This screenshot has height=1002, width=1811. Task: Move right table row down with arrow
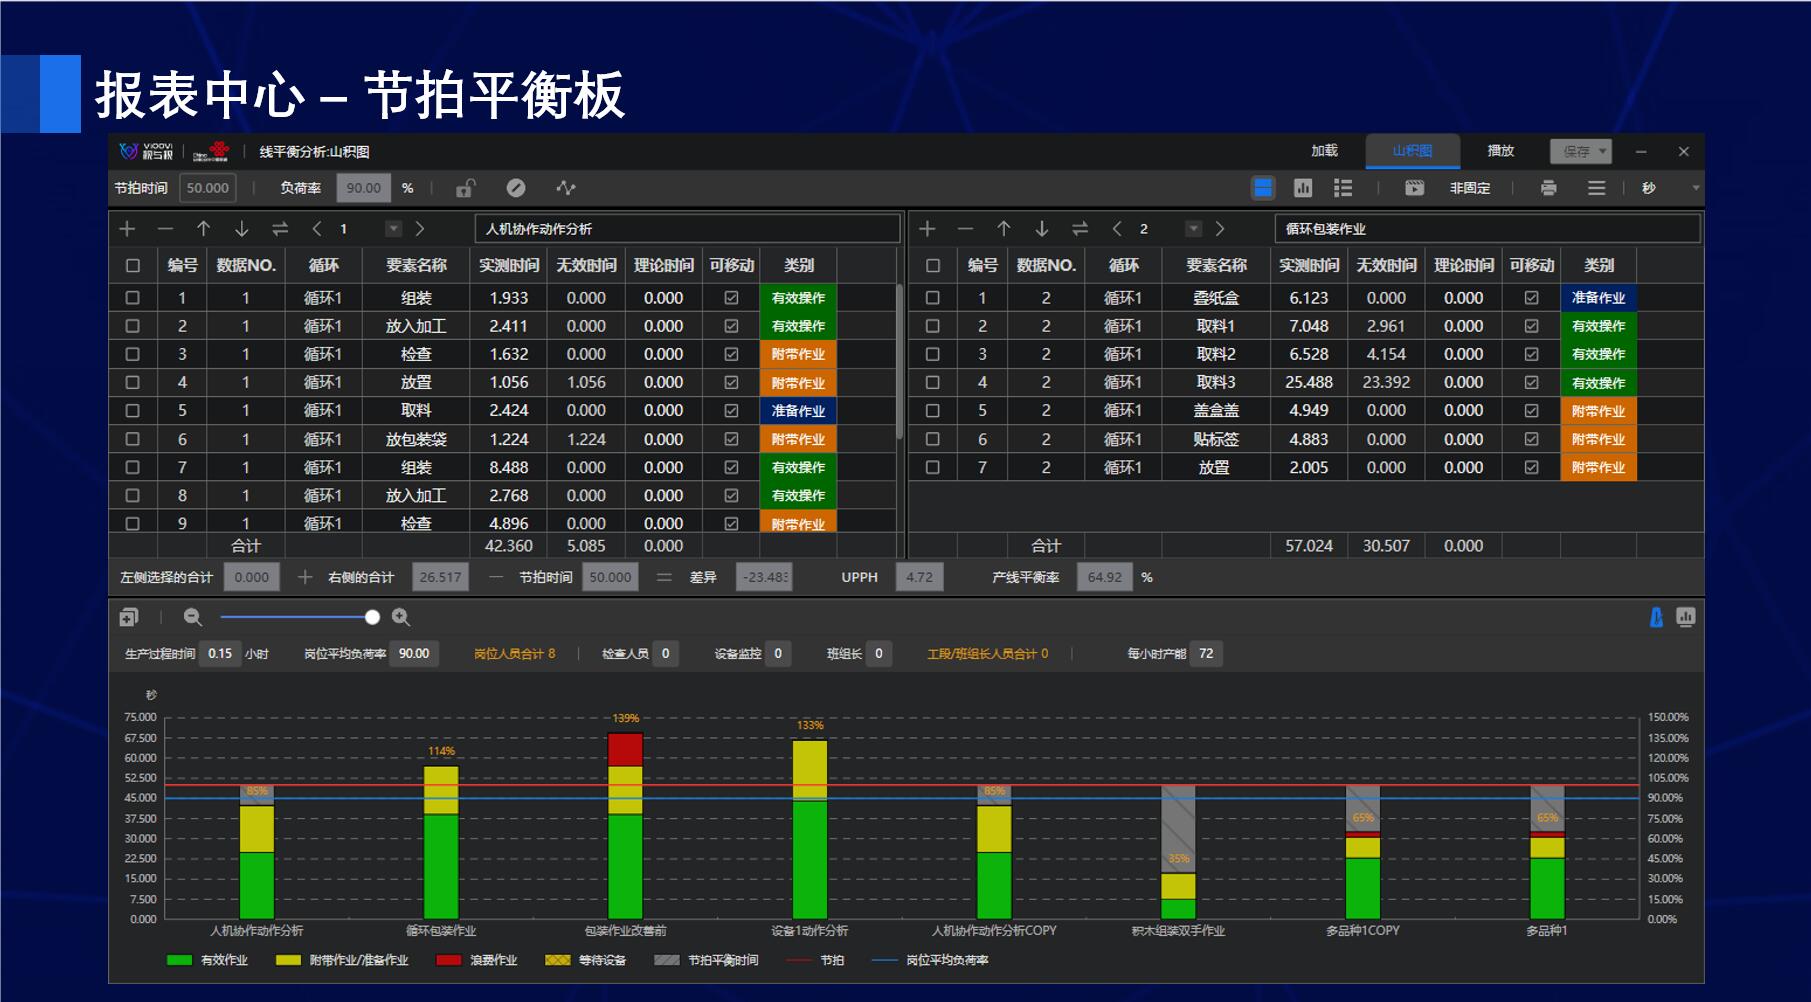(x=1042, y=229)
